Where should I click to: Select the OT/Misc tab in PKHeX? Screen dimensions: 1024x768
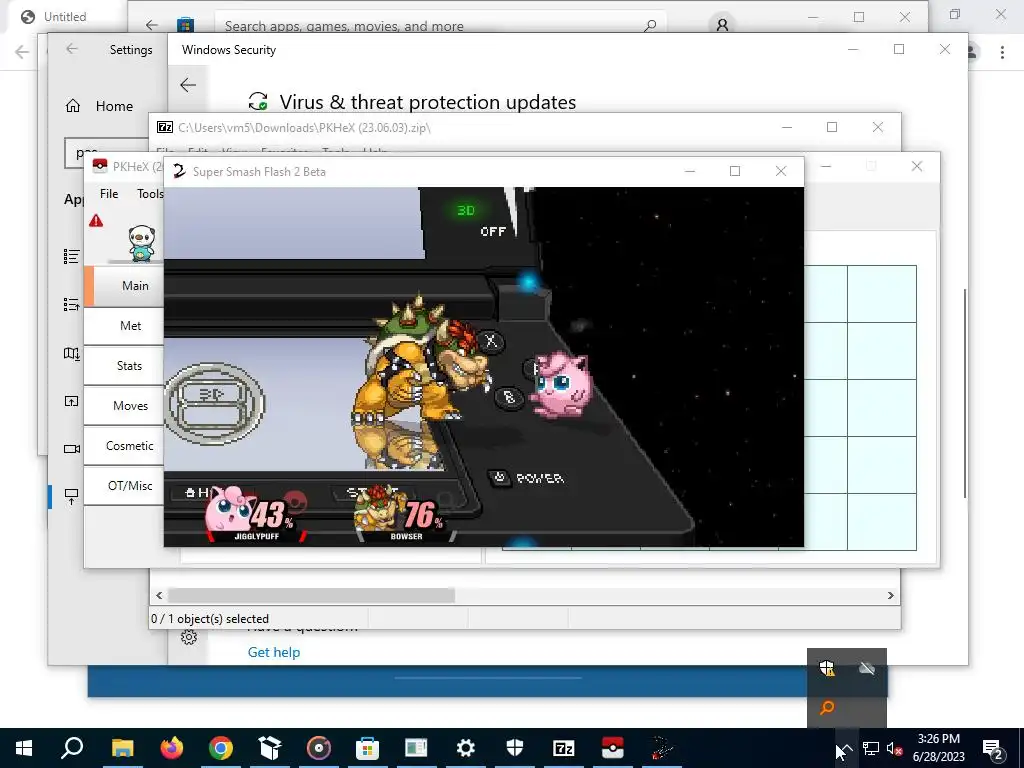(125, 485)
